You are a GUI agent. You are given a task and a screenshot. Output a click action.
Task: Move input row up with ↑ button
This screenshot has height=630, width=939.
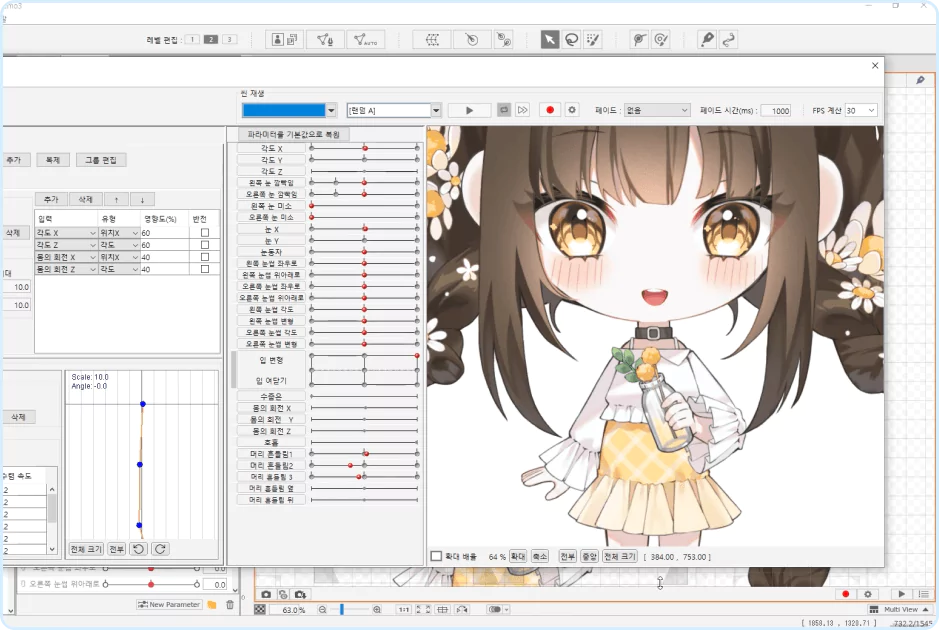(x=116, y=199)
